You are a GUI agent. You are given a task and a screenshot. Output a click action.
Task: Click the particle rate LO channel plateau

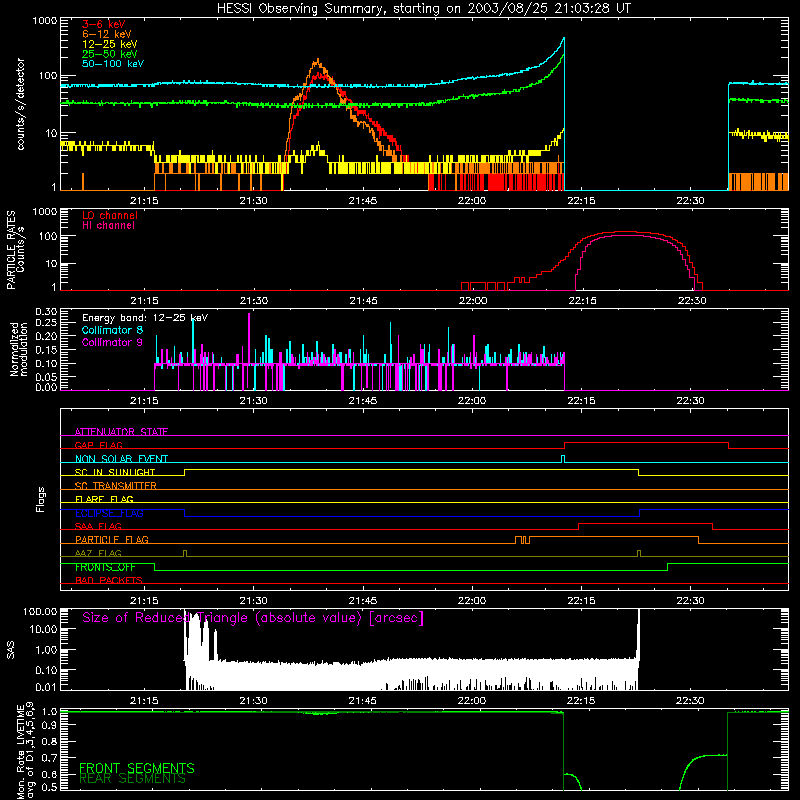625,232
